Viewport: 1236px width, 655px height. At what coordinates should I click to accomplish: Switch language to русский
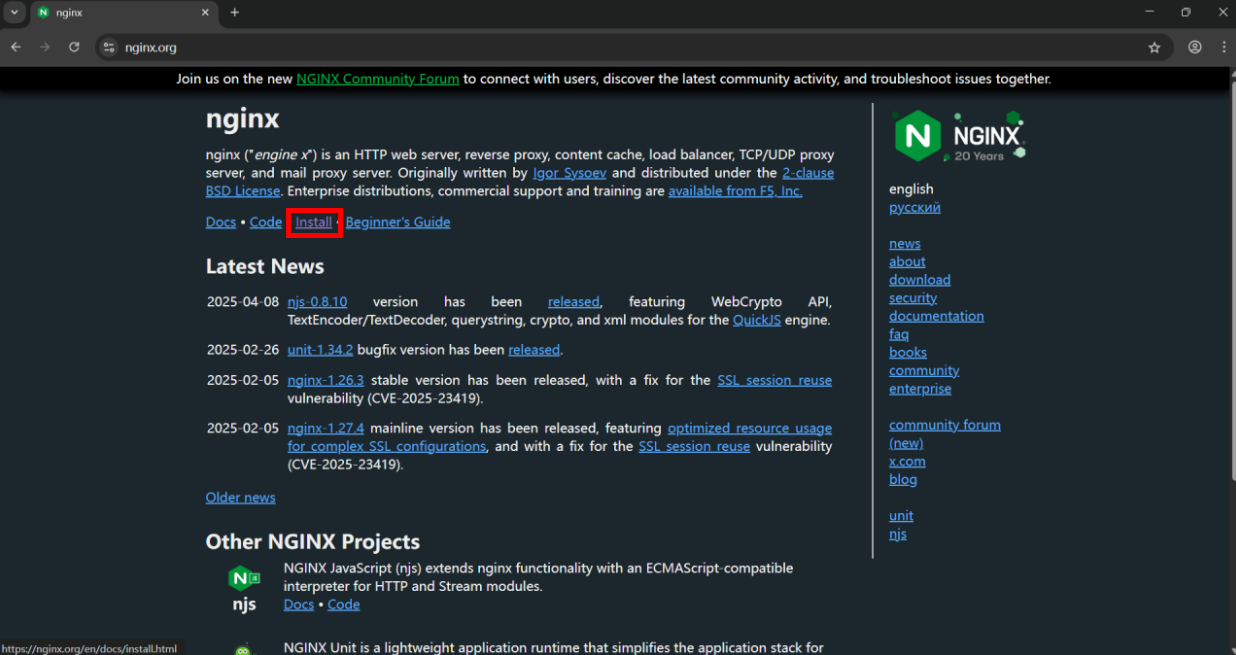point(915,208)
